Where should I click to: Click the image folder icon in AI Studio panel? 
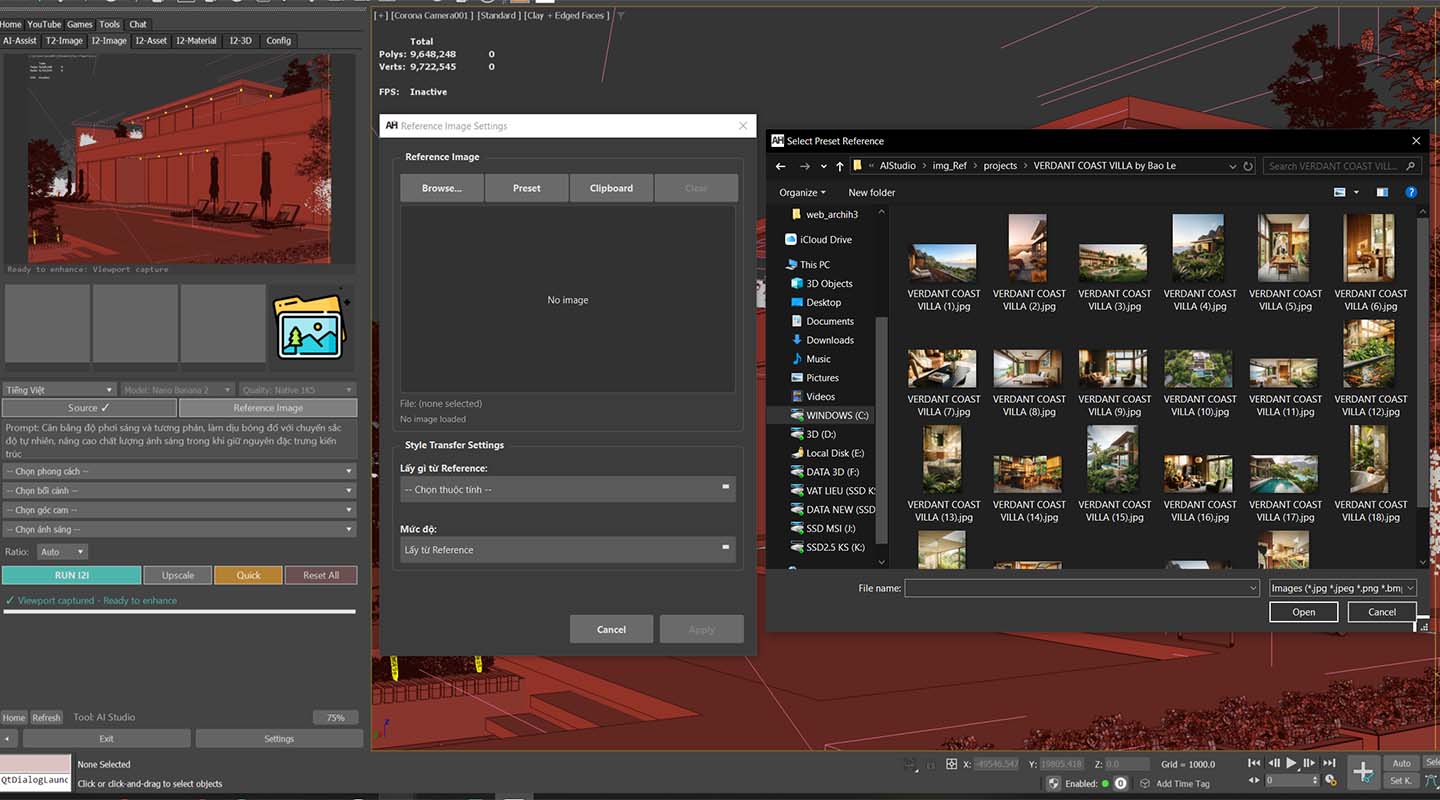(x=311, y=327)
